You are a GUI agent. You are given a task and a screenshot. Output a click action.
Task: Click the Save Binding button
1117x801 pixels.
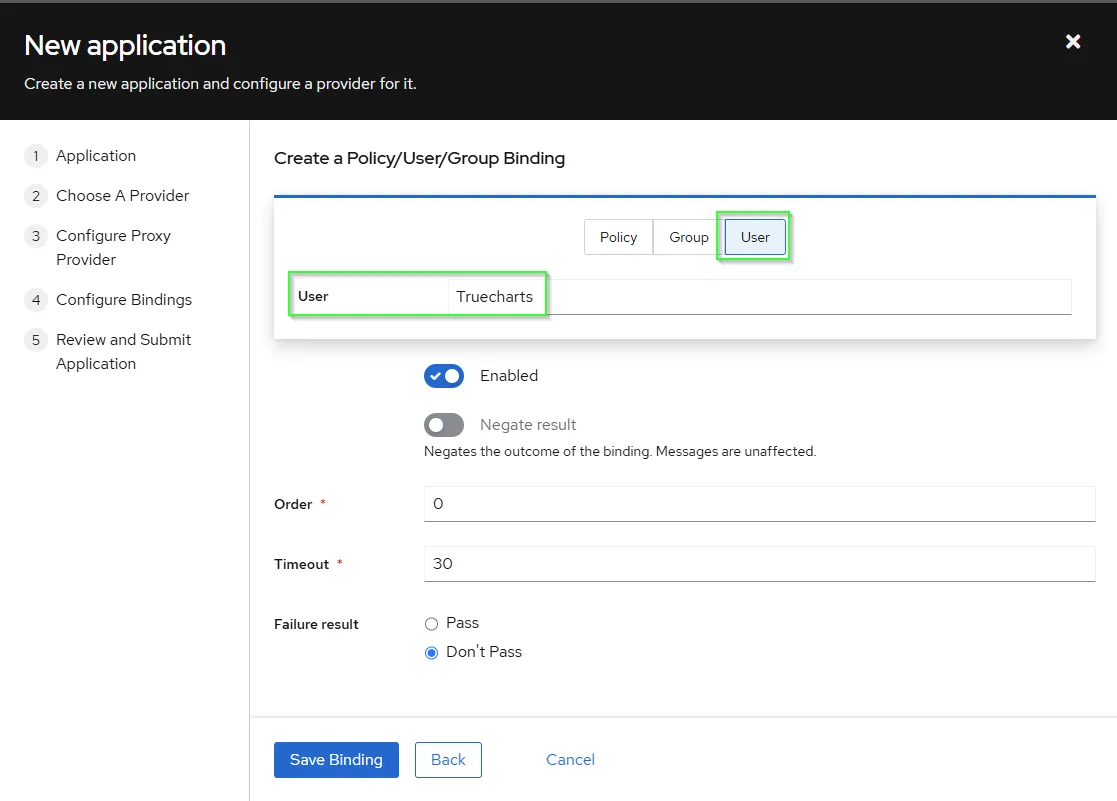(336, 760)
